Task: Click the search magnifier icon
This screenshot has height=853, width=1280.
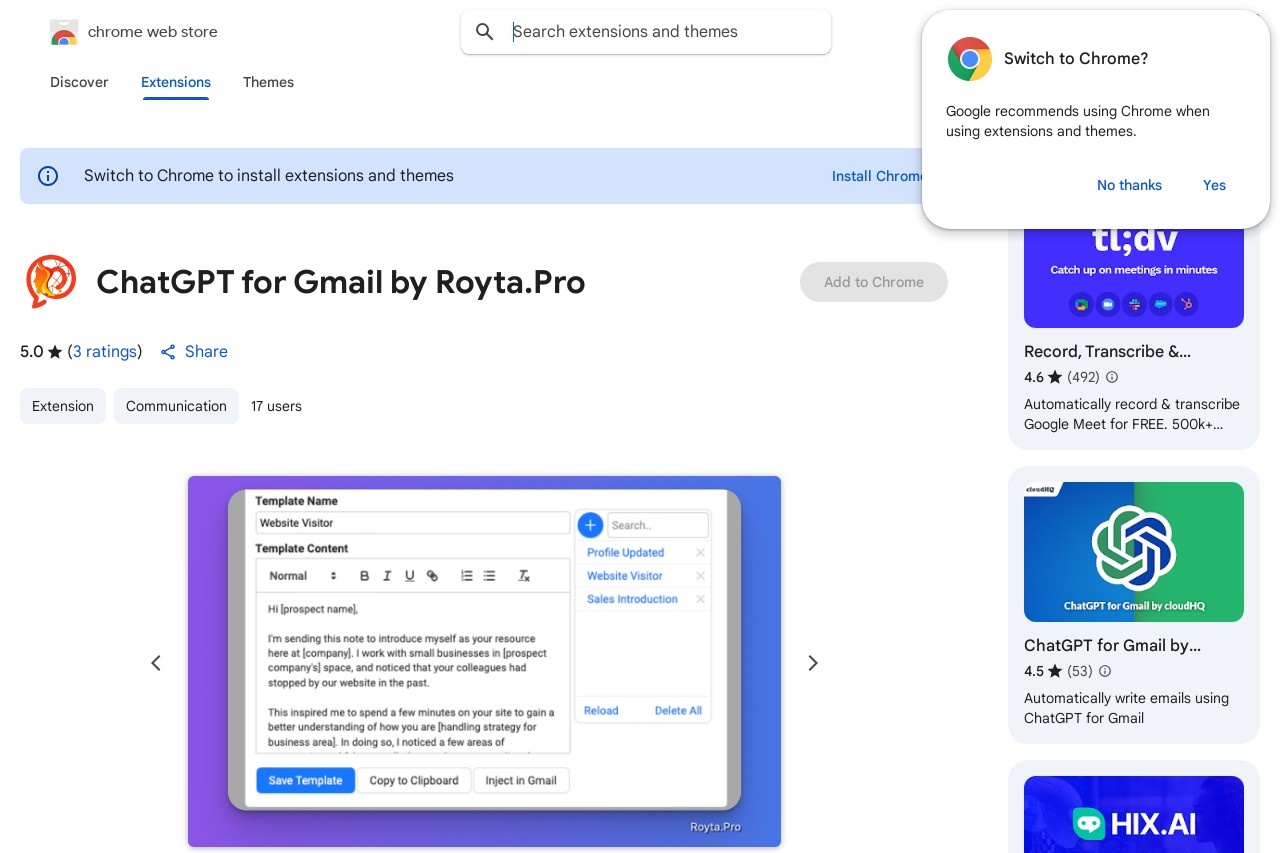Action: tap(485, 32)
